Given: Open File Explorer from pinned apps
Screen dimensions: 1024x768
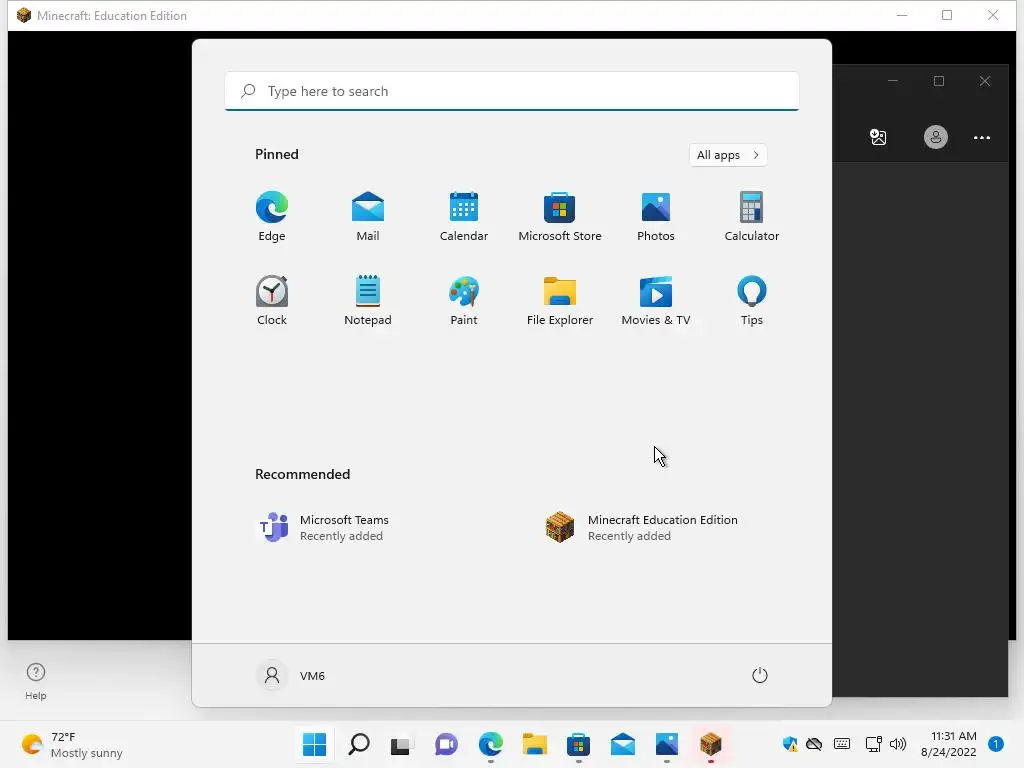Looking at the screenshot, I should (560, 300).
